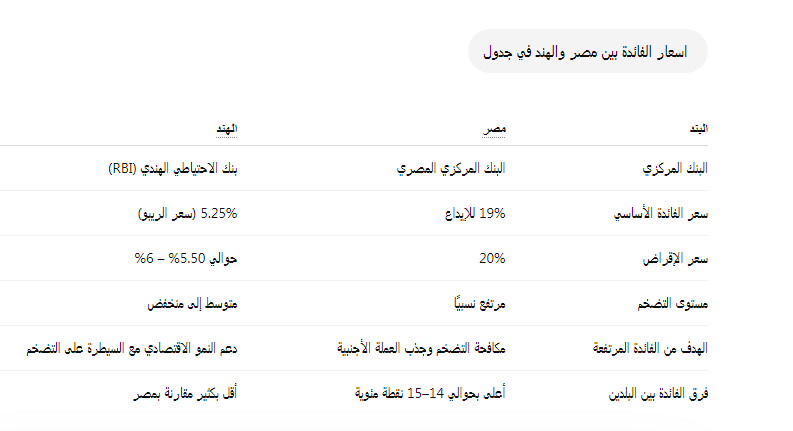Click the البند column header

pyautogui.click(x=698, y=129)
